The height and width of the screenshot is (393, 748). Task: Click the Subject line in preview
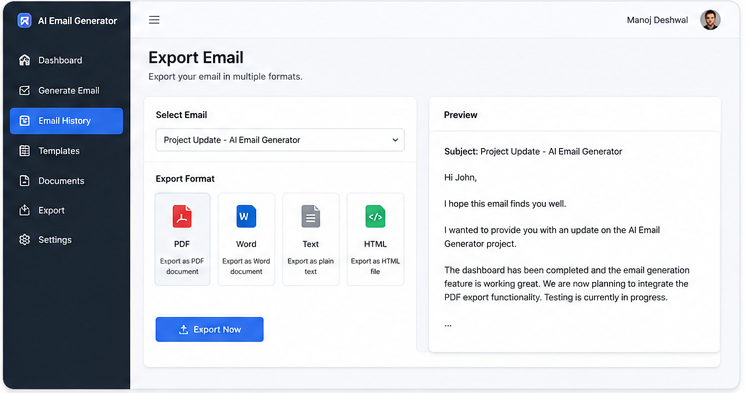[x=533, y=151]
